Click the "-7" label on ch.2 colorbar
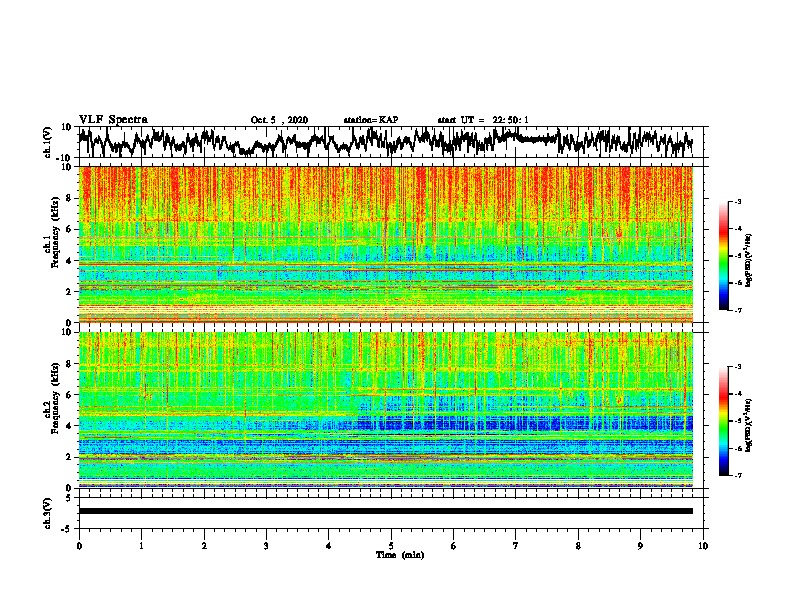792x612 pixels. pos(738,475)
